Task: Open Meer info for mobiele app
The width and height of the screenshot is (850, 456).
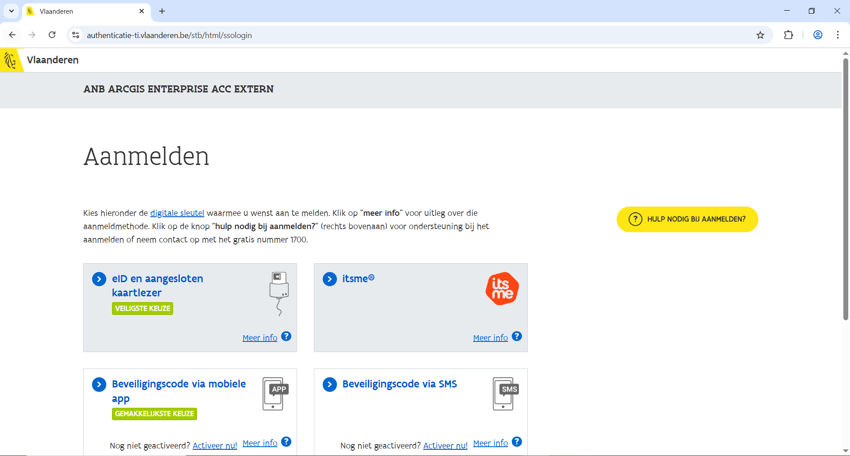Action: 260,442
